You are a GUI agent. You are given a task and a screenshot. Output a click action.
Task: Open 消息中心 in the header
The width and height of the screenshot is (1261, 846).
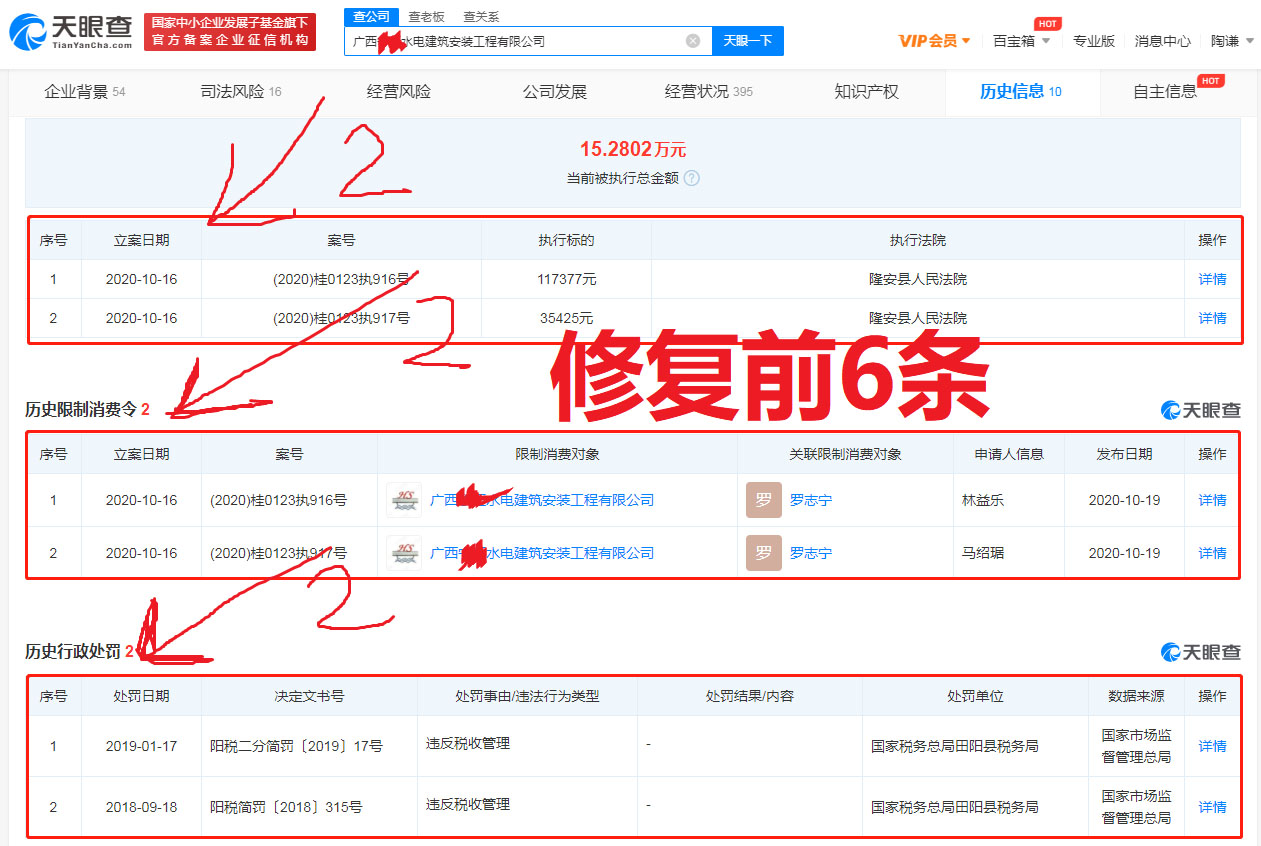point(1162,41)
